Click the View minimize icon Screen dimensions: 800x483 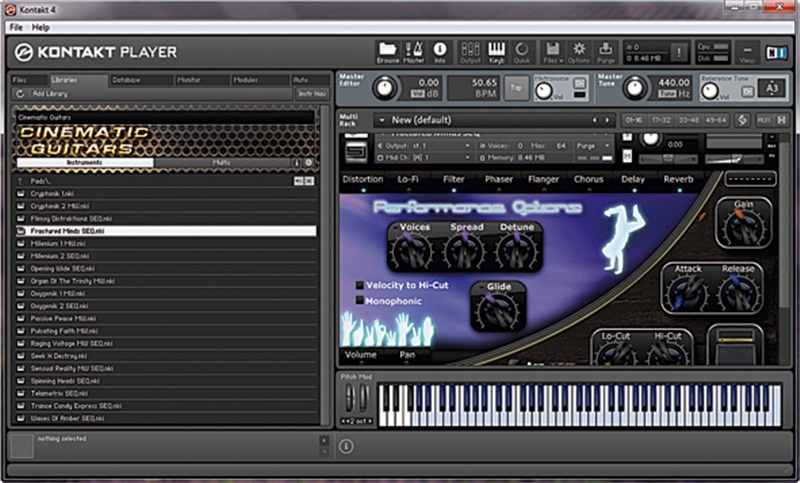(x=746, y=51)
